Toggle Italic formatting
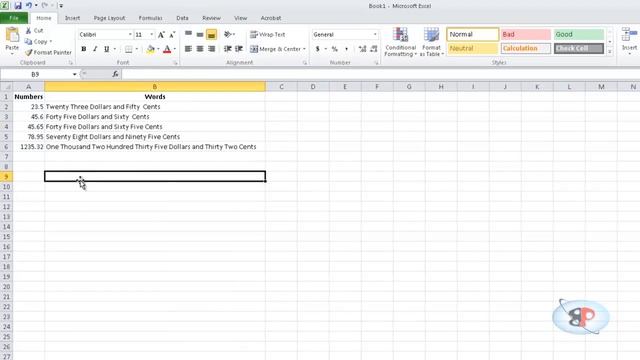The height and width of the screenshot is (360, 640). (95, 49)
